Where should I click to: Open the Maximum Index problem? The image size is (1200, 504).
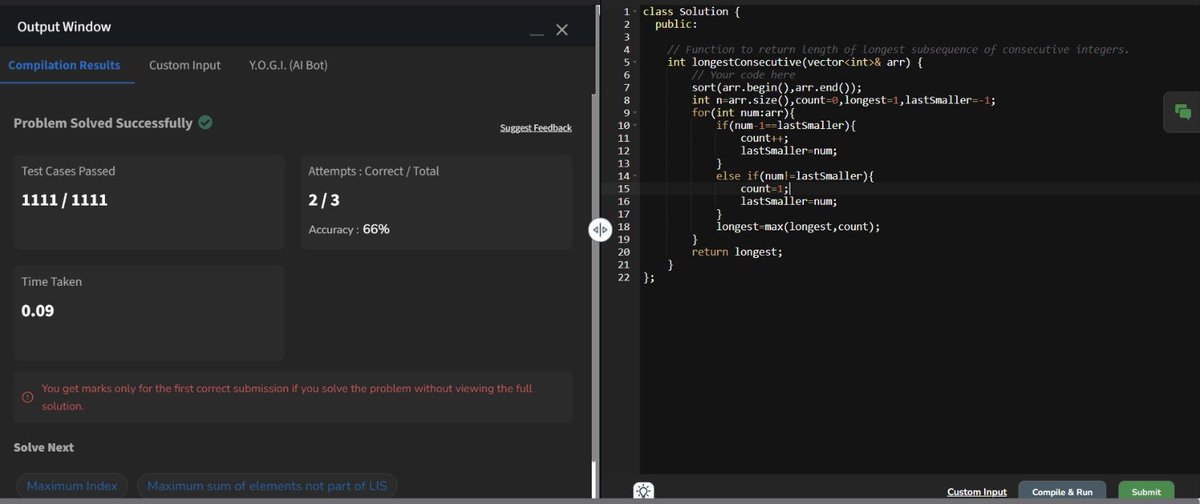72,486
